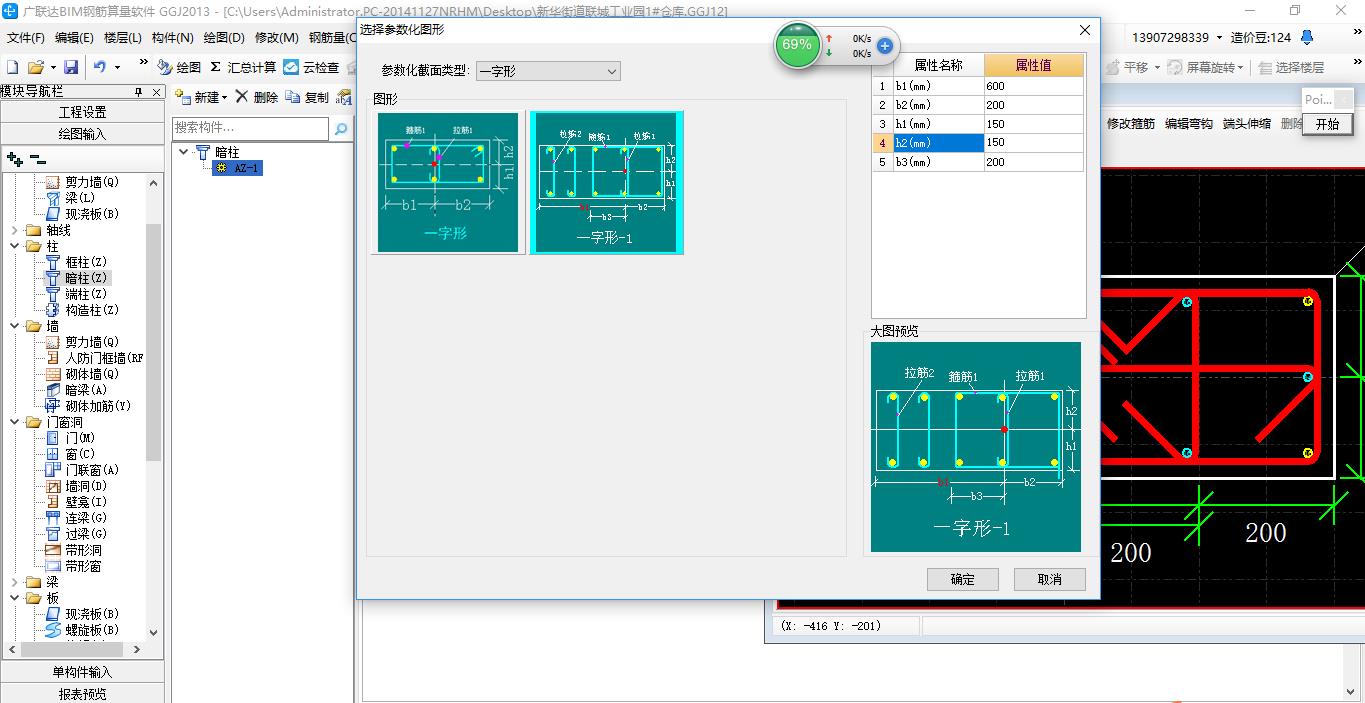Expand the 梁 folder near the bottom of the tree
Viewport: 1365px width, 703px height.
(15, 582)
